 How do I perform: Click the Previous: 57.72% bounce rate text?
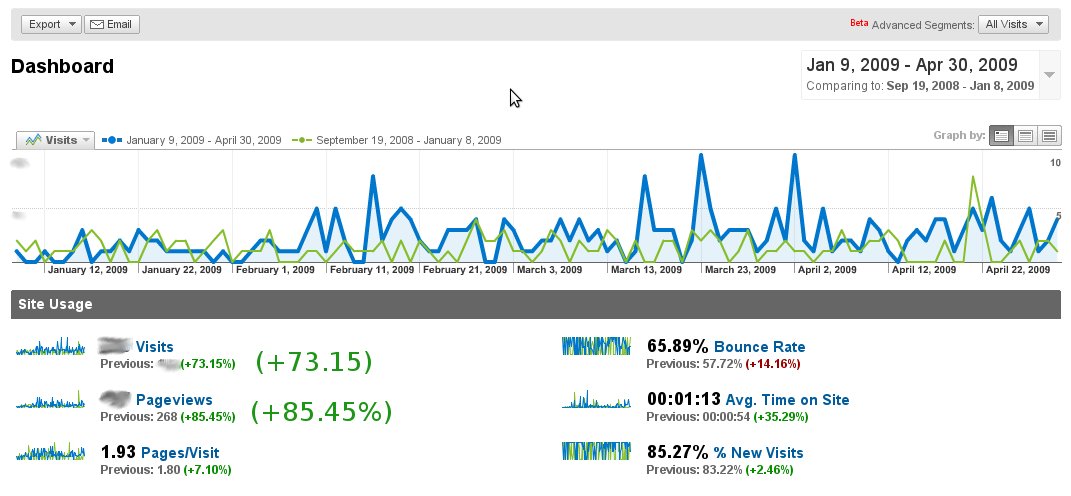tap(694, 364)
